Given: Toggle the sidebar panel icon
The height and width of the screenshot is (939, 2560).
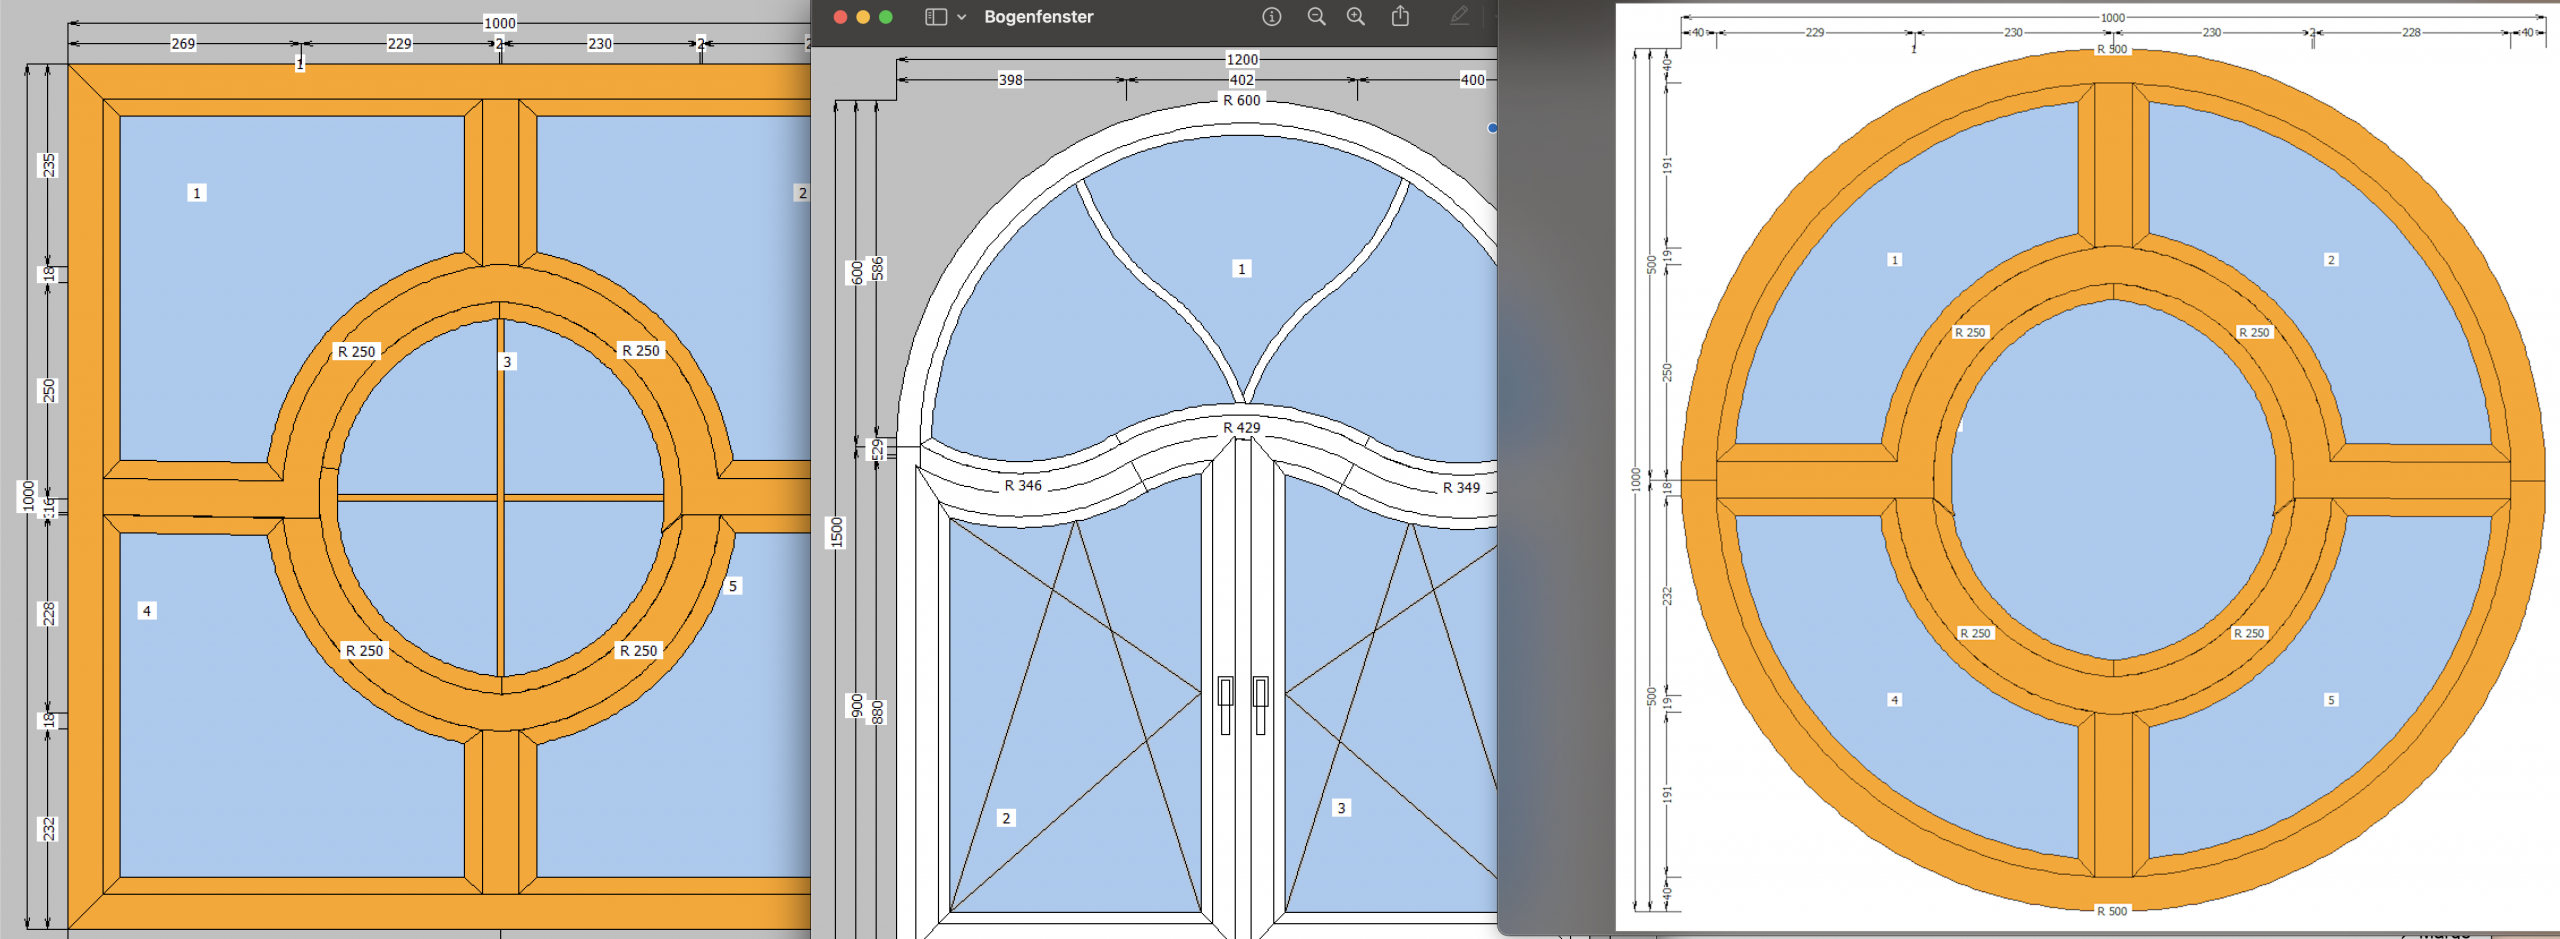Looking at the screenshot, I should pyautogui.click(x=935, y=17).
